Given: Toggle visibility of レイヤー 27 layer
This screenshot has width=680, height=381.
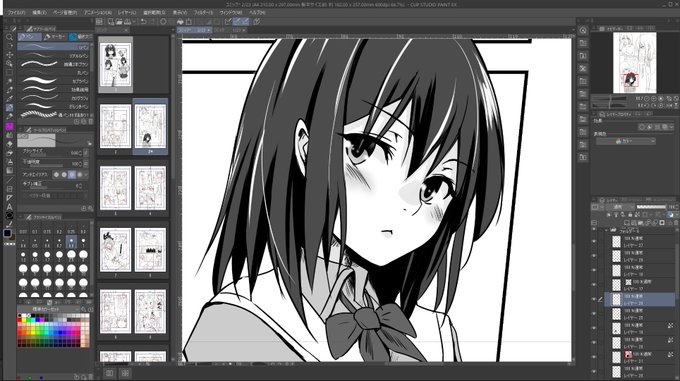Looking at the screenshot, I should coord(594,241).
